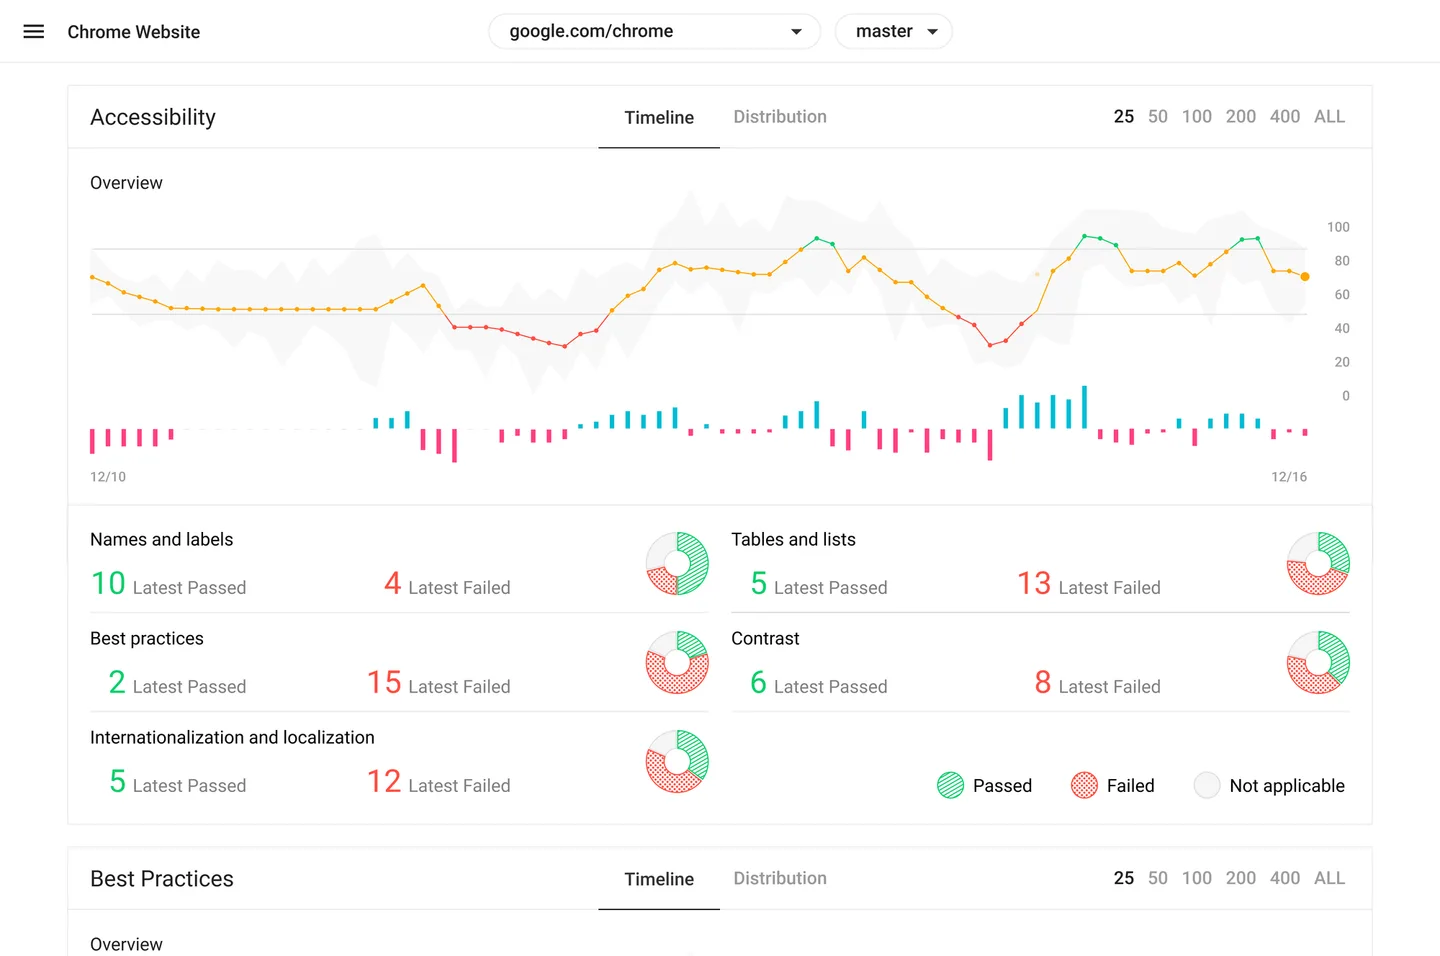Select the Accessibility Timeline tab
This screenshot has width=1440, height=956.
tap(659, 118)
